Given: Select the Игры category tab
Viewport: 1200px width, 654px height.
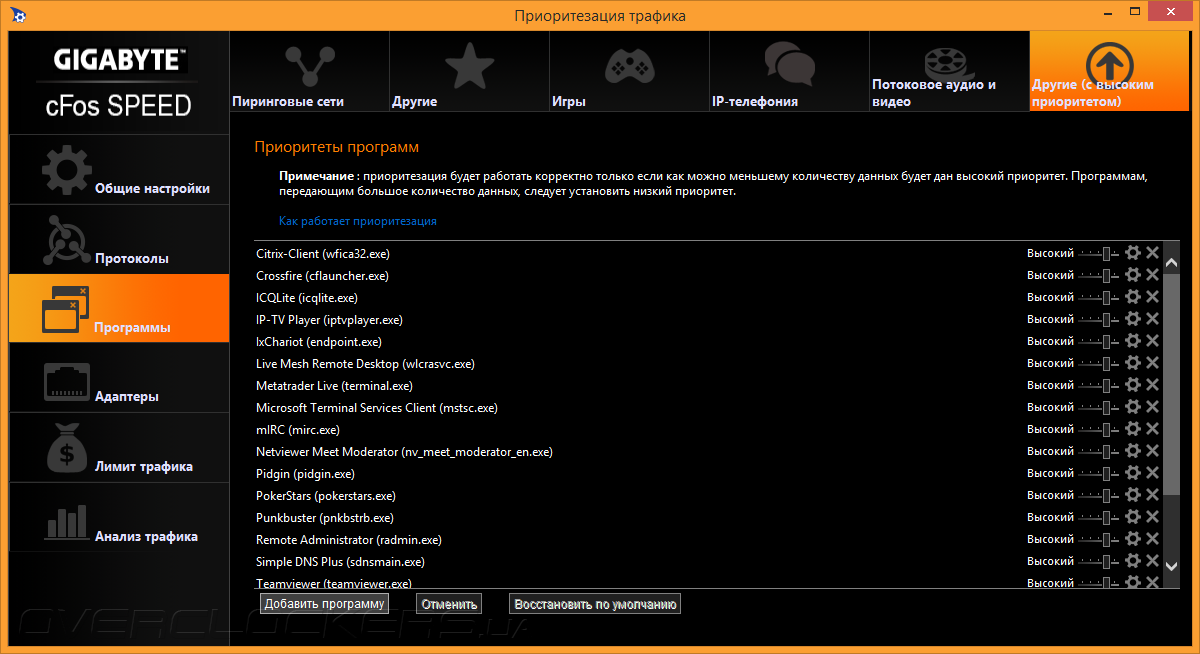Looking at the screenshot, I should [628, 72].
